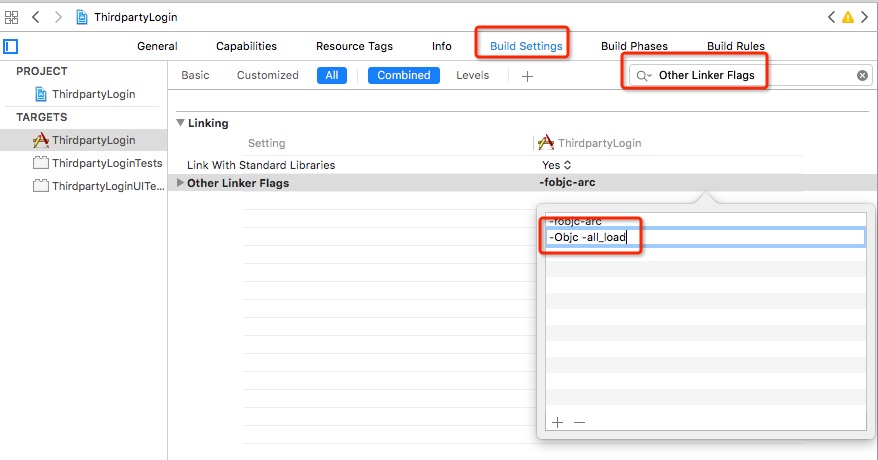Go forward with the right chevron

tap(58, 17)
